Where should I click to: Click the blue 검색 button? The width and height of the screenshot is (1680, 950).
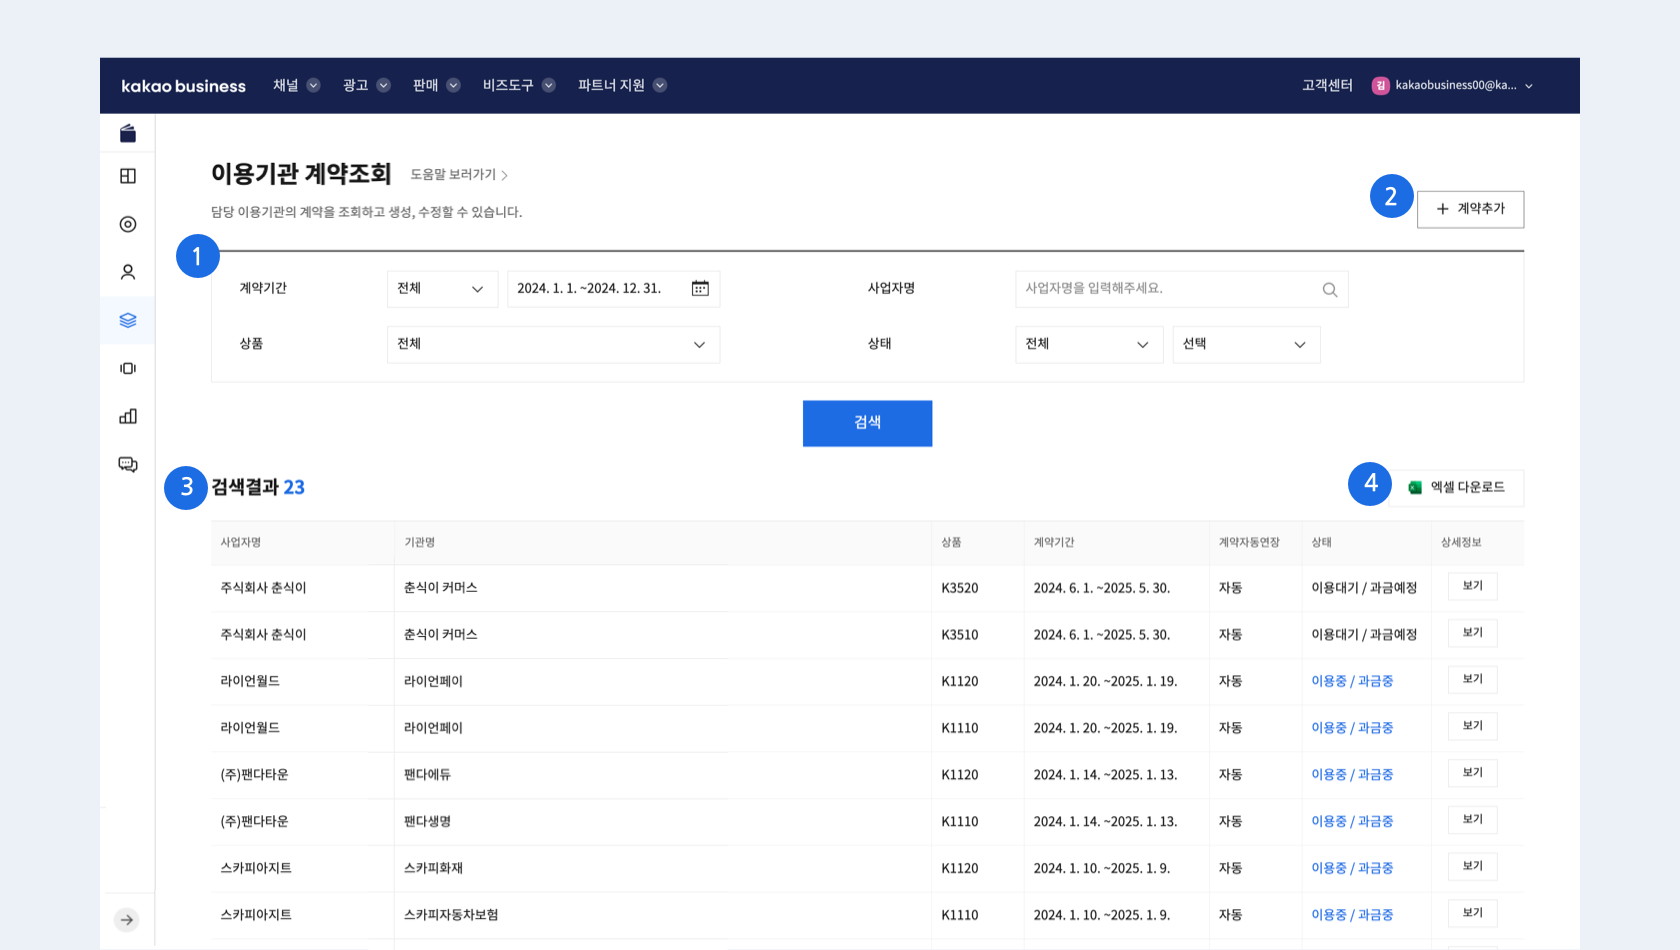point(867,423)
